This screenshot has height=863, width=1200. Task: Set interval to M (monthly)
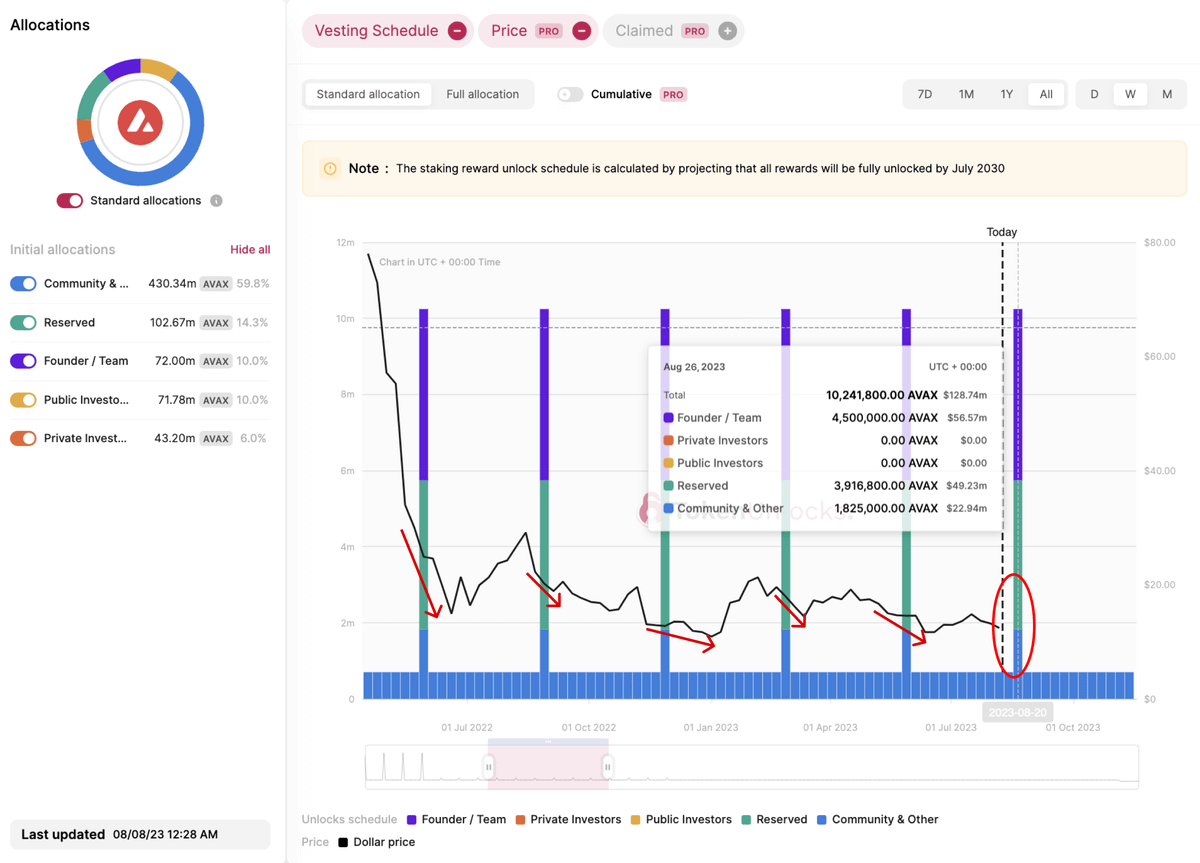point(1167,95)
